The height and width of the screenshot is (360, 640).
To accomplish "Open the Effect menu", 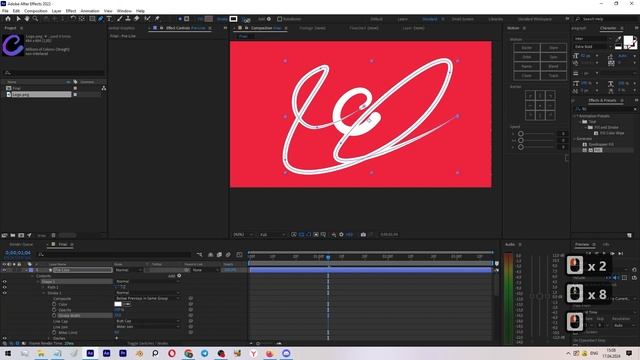I will point(71,11).
